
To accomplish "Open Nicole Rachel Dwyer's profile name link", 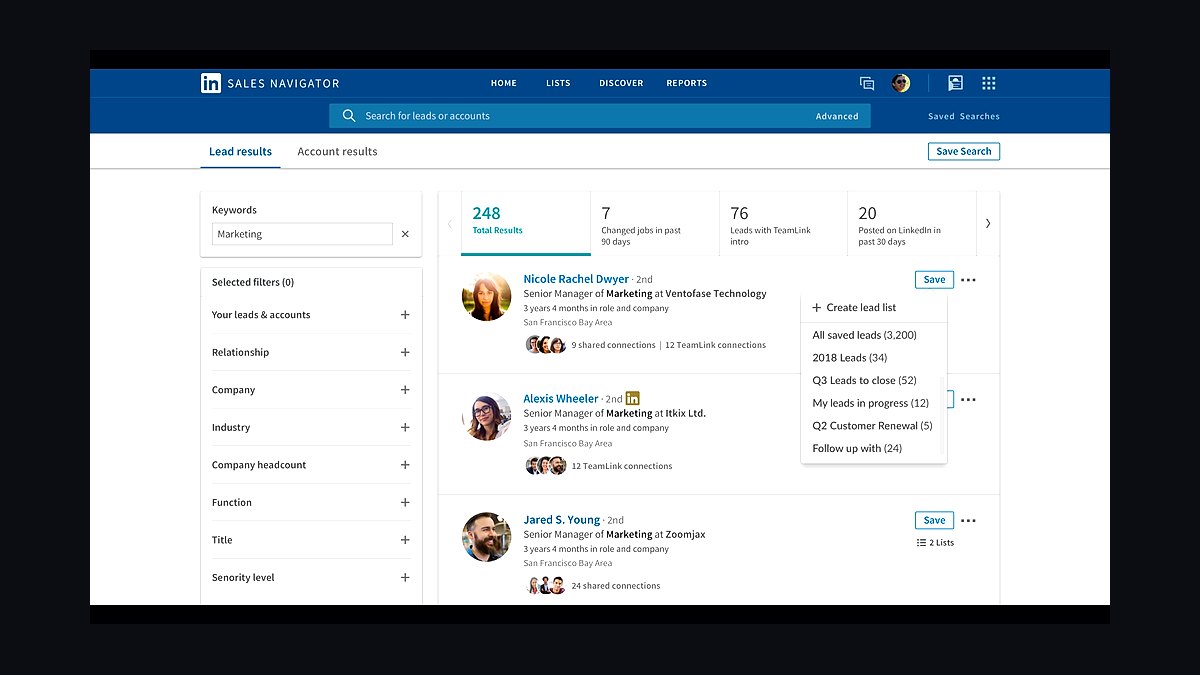I will (576, 279).
